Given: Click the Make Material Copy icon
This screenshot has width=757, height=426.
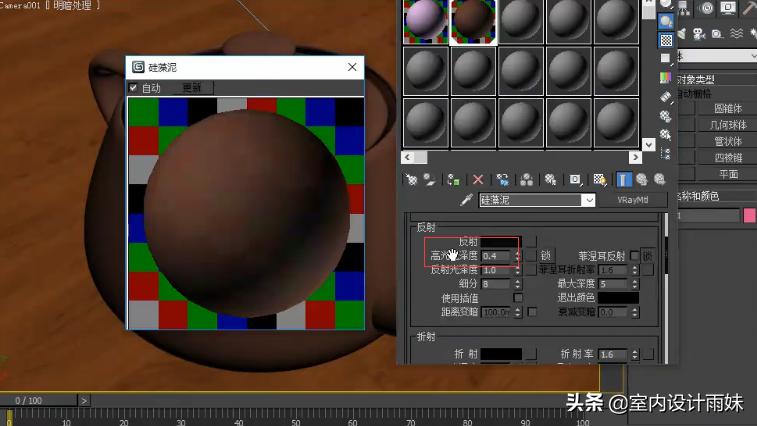Looking at the screenshot, I should 503,180.
